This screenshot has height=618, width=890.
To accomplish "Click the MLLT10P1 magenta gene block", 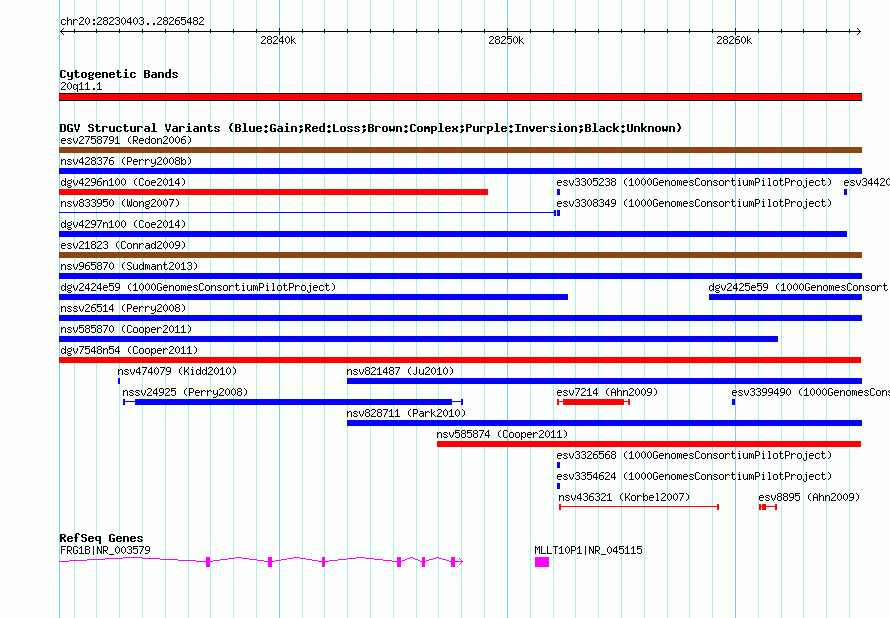I will click(542, 562).
